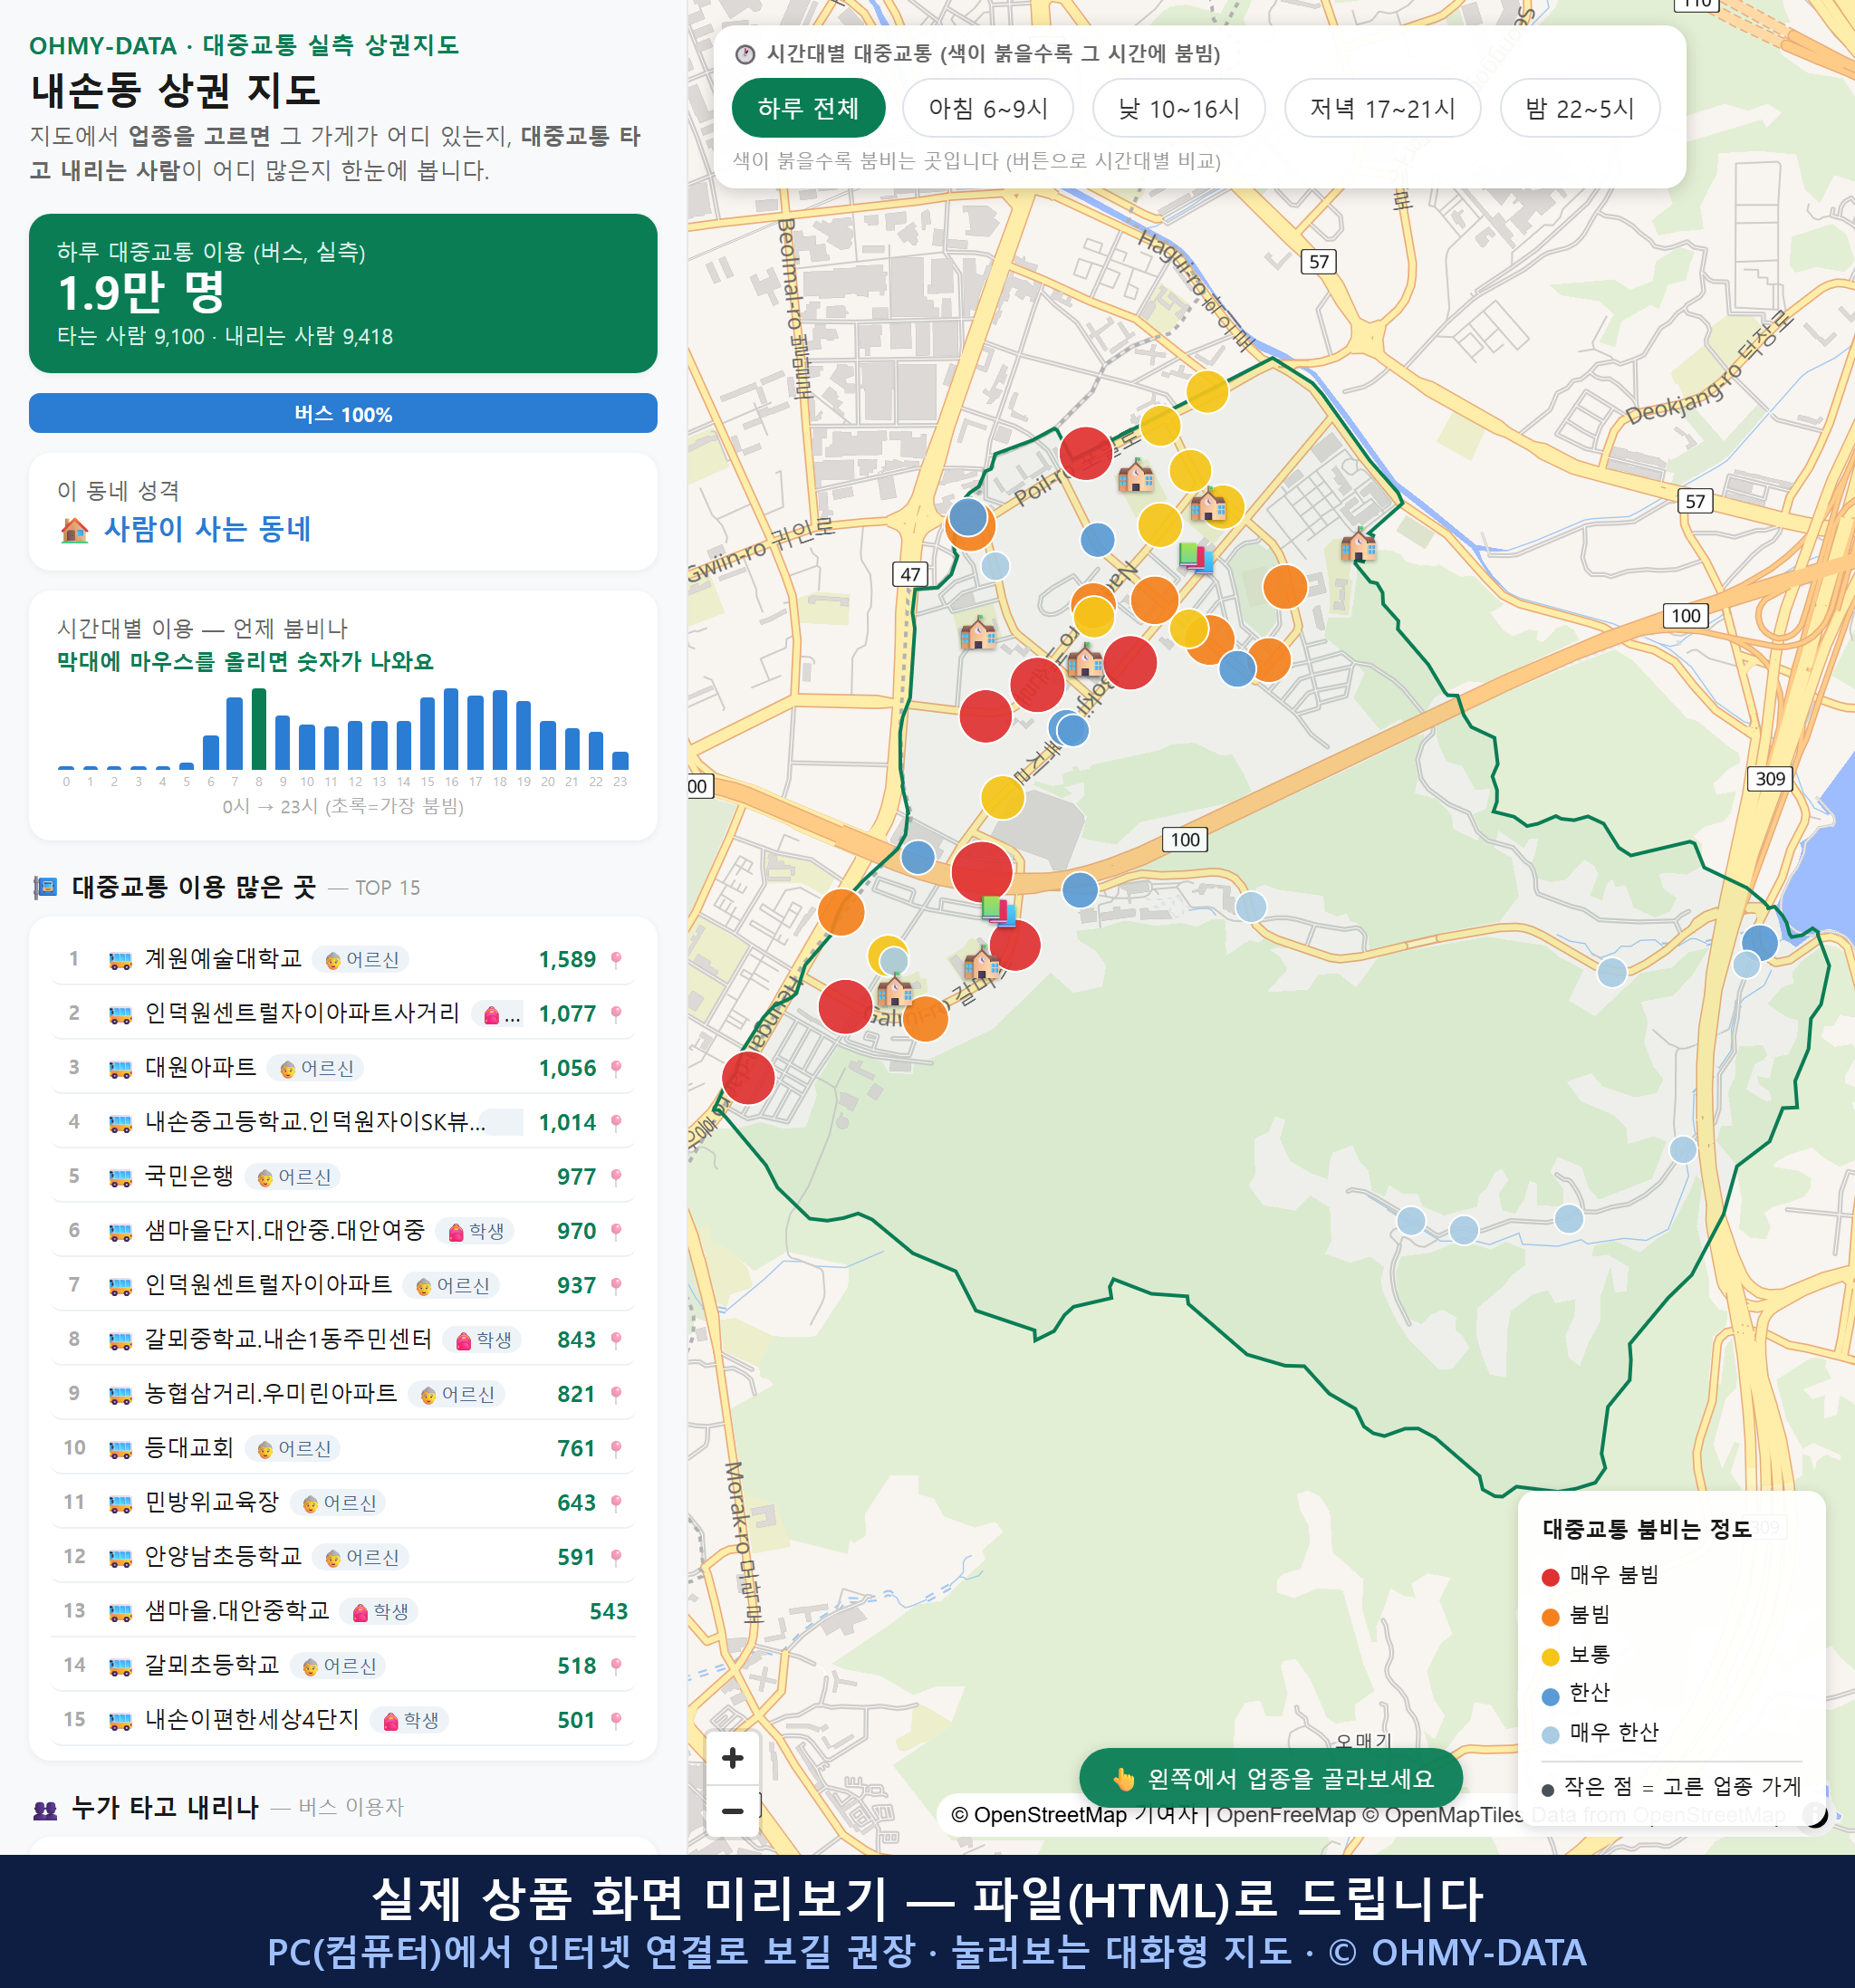Click the pin icon in 국민은행 row
Screen dimensions: 1855x1988
[x=616, y=1177]
